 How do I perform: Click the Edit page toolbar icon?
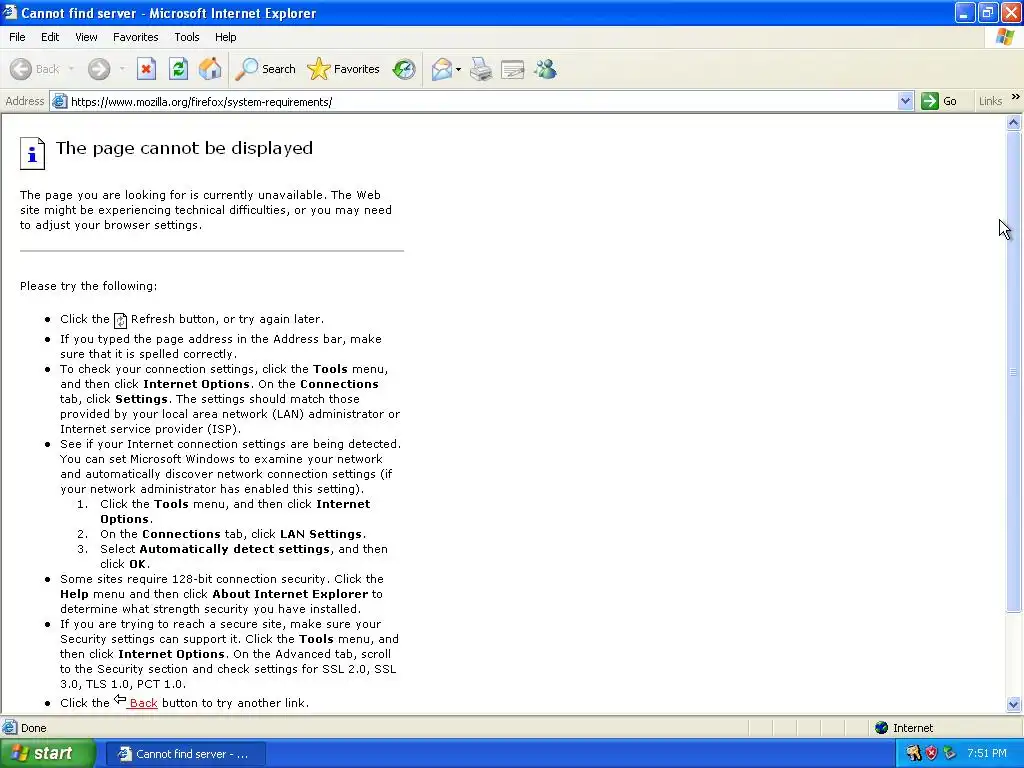[x=513, y=69]
